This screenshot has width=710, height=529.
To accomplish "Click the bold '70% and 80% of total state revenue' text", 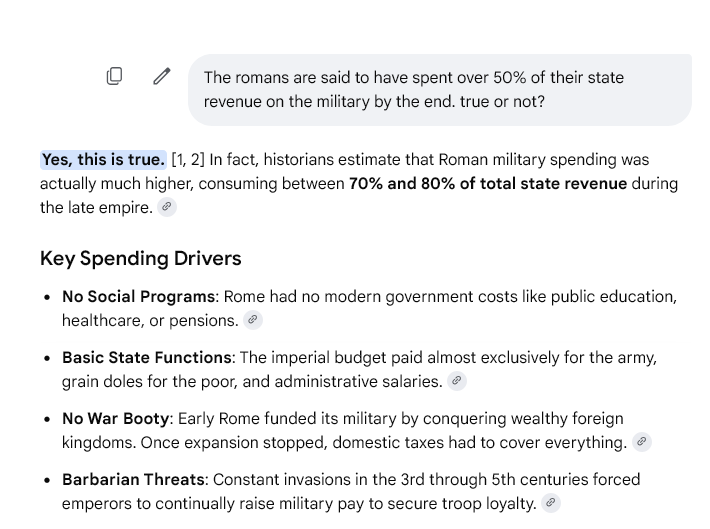I will click(488, 183).
